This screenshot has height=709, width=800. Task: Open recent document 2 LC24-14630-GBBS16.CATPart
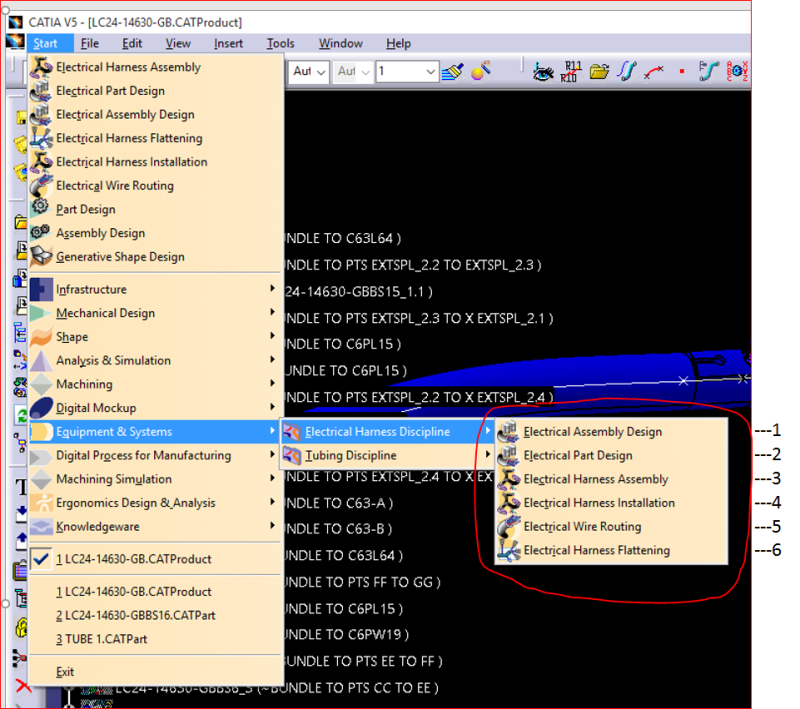[x=156, y=616]
